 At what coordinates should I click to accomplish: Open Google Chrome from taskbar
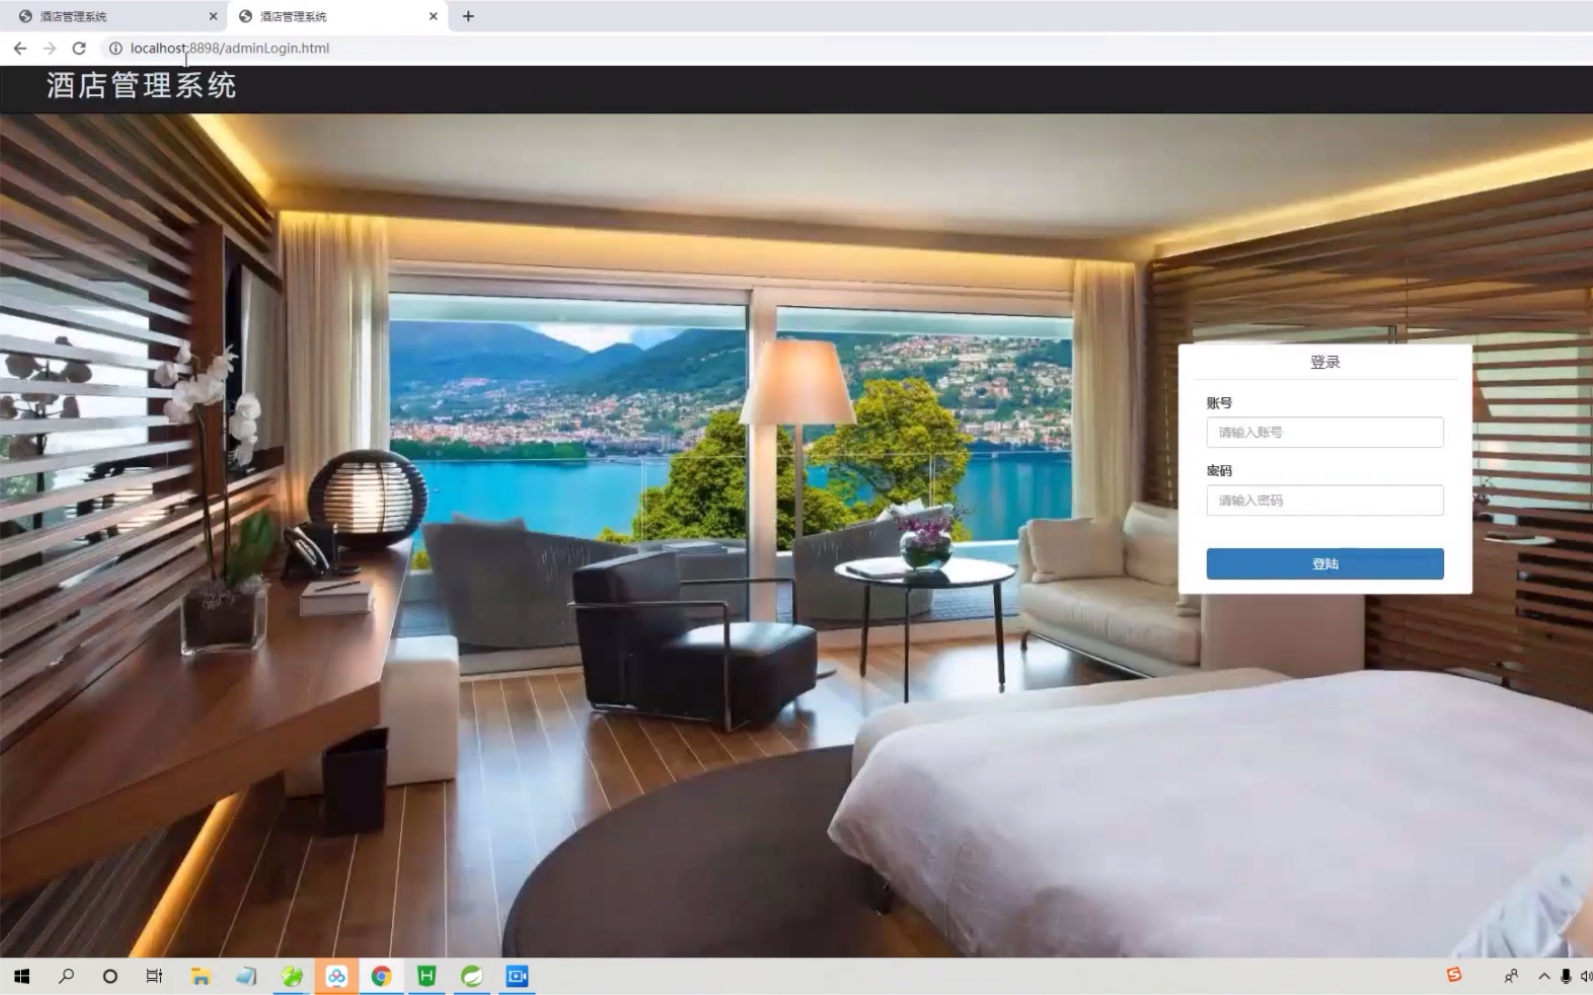(381, 976)
